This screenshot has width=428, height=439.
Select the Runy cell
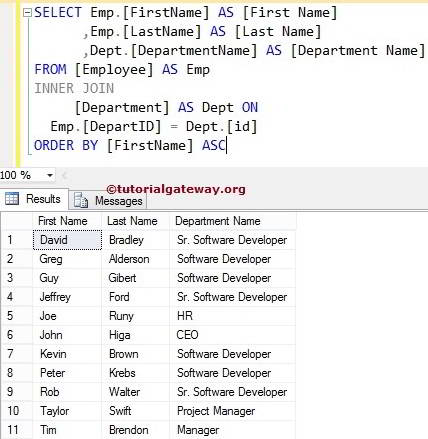[136, 316]
